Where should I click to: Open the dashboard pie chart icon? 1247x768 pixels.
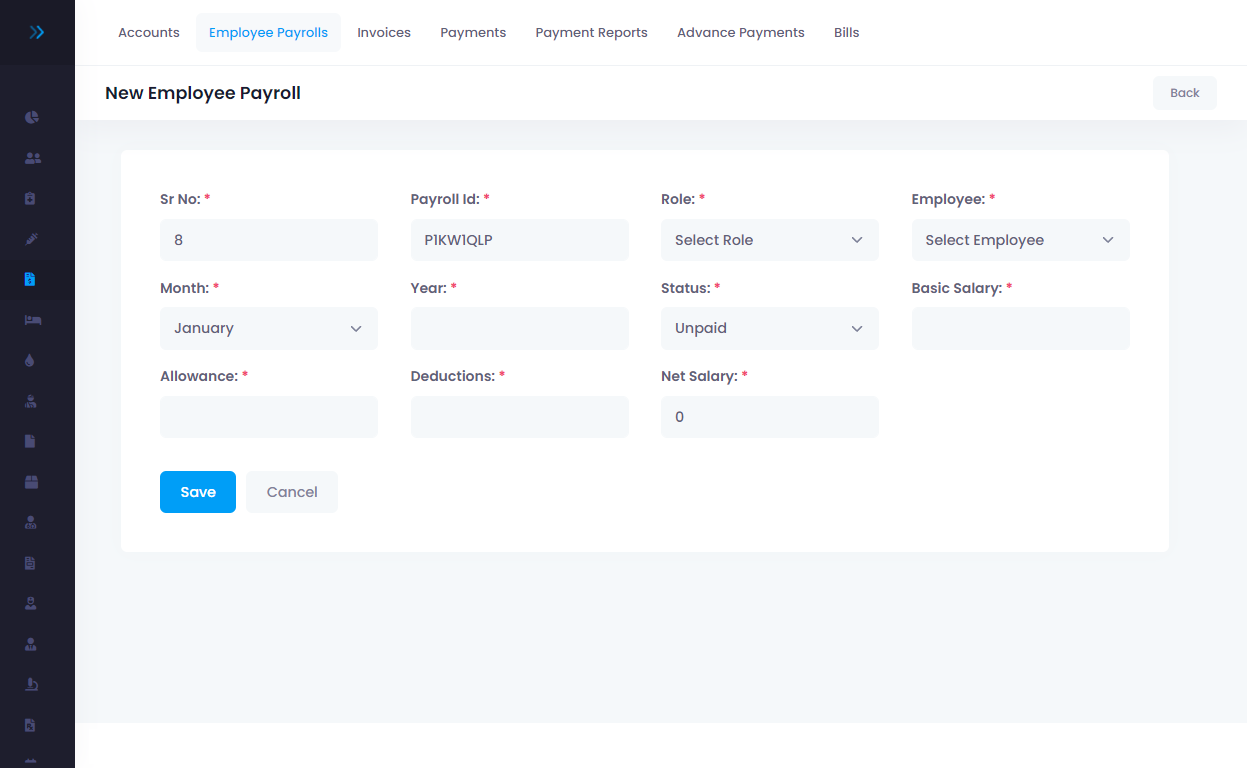click(x=31, y=116)
